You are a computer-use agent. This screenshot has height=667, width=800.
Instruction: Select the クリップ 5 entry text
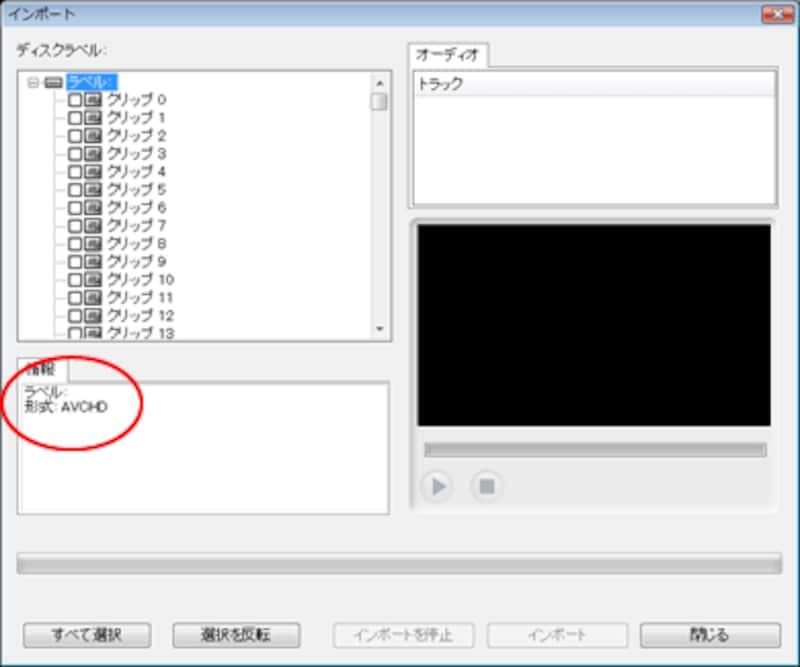point(136,190)
